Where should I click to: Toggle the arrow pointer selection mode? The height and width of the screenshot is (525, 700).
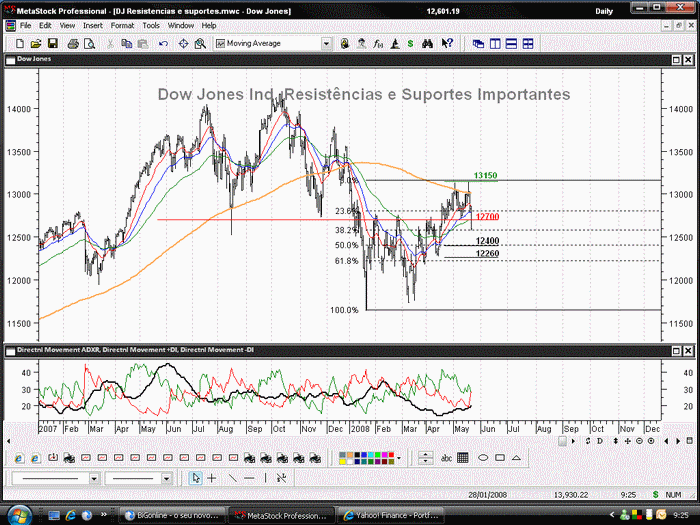point(196,478)
